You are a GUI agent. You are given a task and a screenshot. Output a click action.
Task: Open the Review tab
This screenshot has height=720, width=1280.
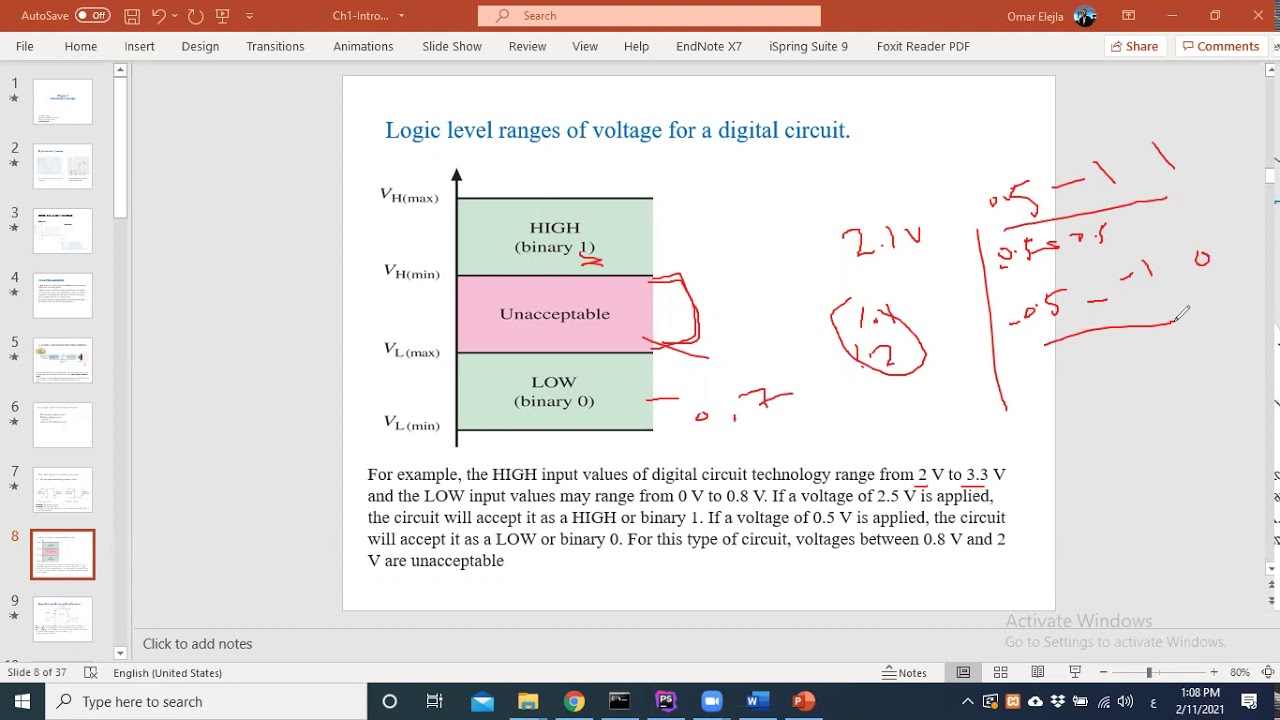coord(527,46)
